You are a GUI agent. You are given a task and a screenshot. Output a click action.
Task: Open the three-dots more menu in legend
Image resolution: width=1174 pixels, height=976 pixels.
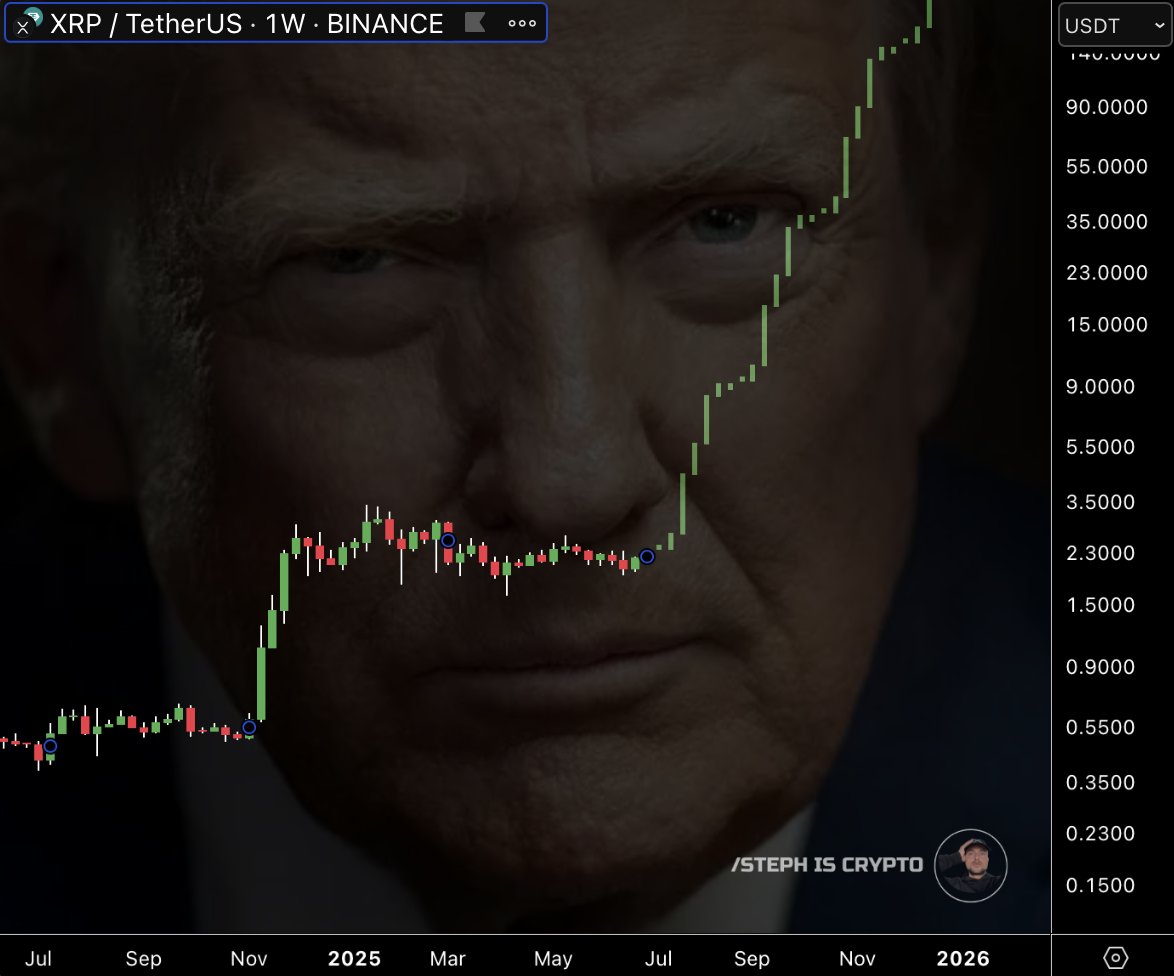[x=522, y=23]
